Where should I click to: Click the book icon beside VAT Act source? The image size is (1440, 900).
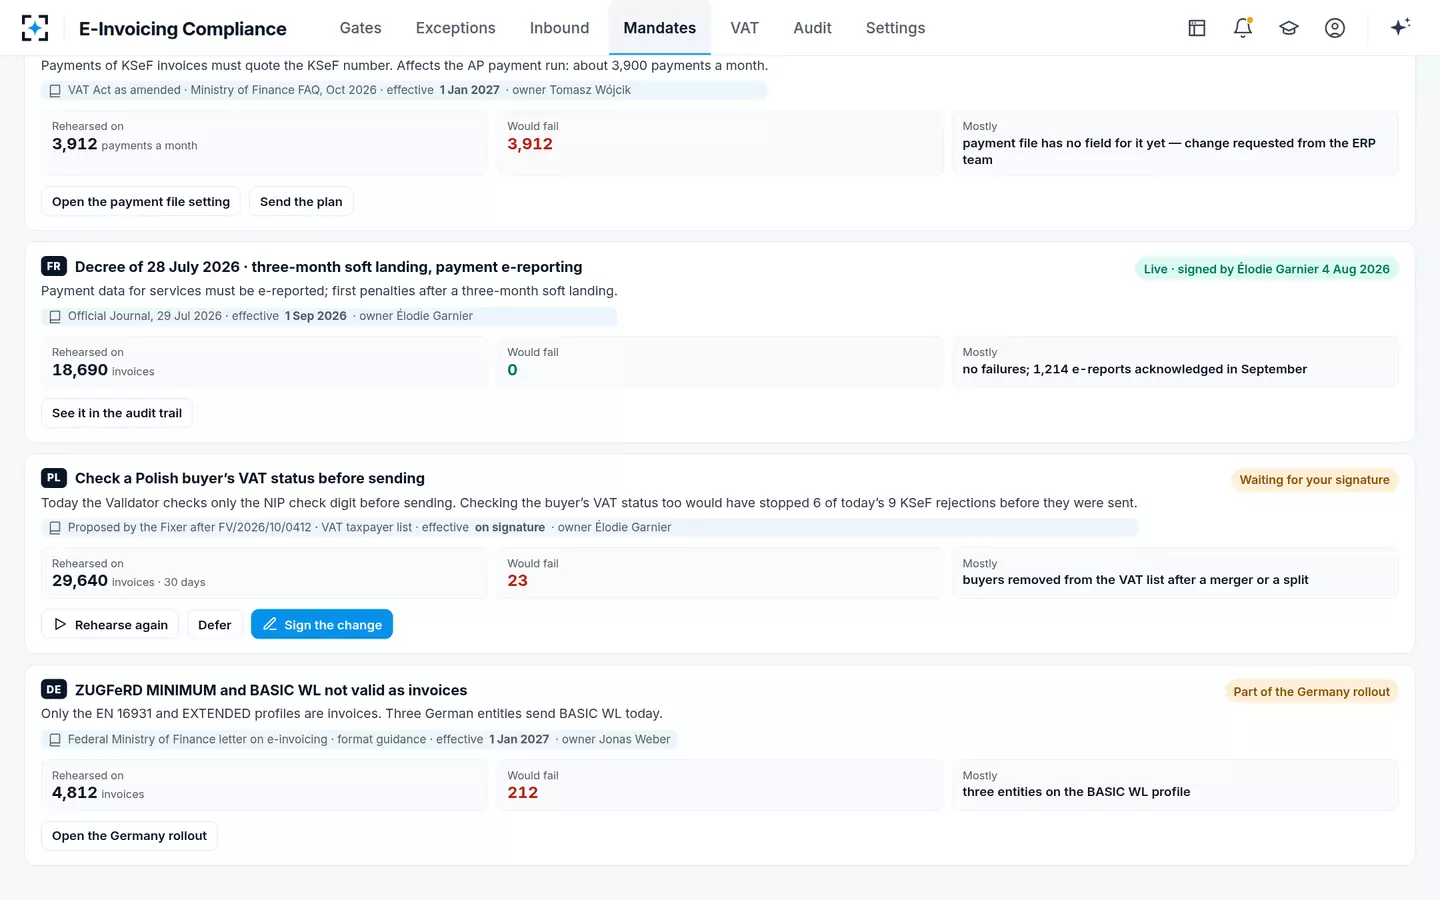click(55, 91)
